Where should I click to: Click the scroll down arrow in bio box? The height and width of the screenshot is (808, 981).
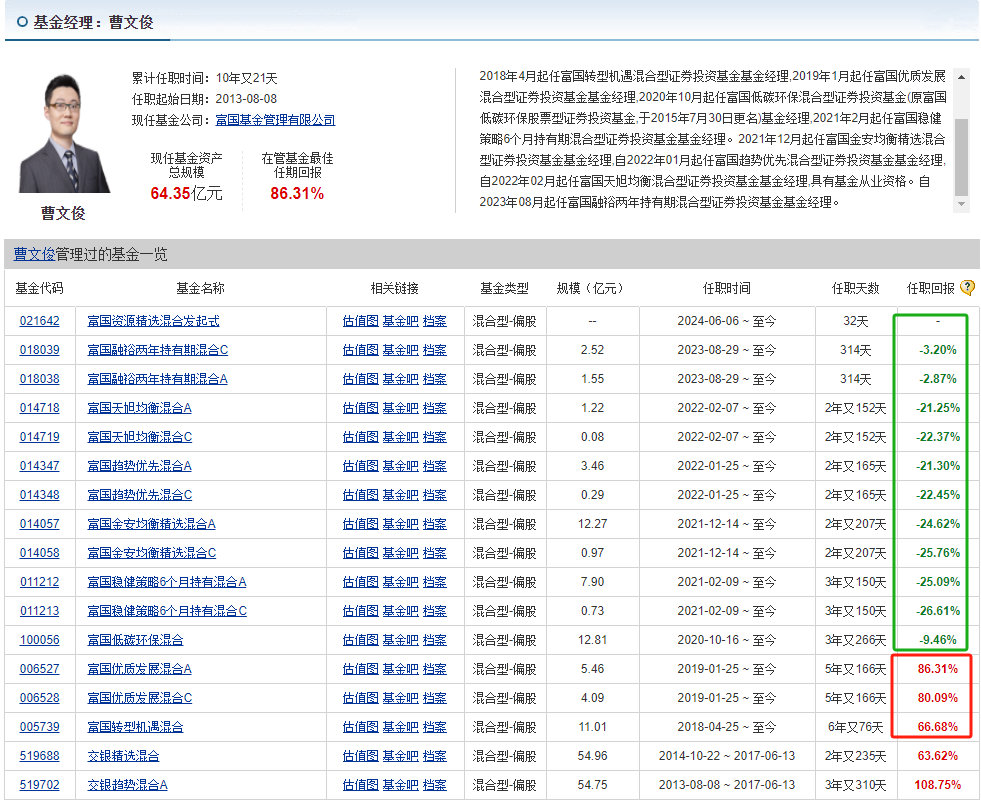961,204
